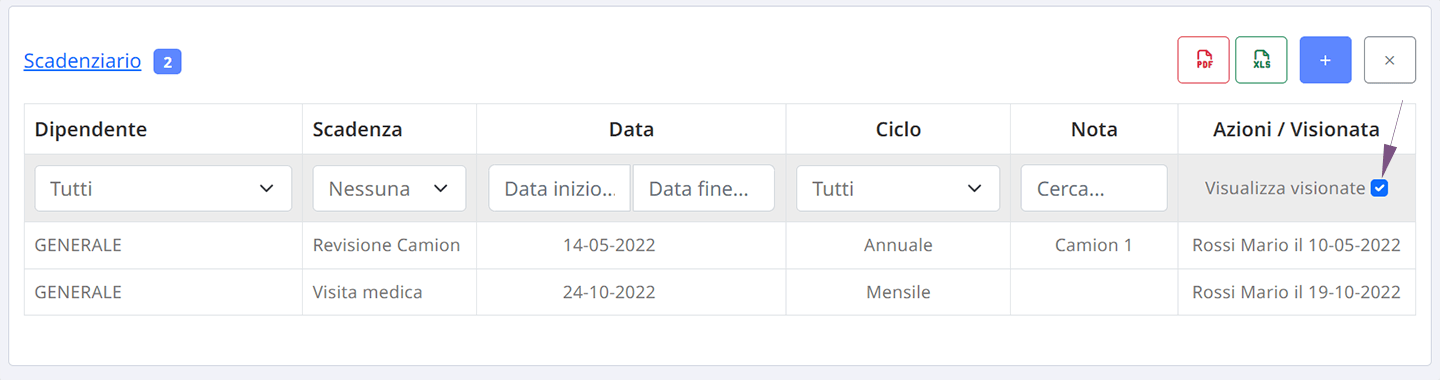Select the Revisione Camion row
Image resolution: width=1440 pixels, height=380 pixels.
(x=720, y=245)
